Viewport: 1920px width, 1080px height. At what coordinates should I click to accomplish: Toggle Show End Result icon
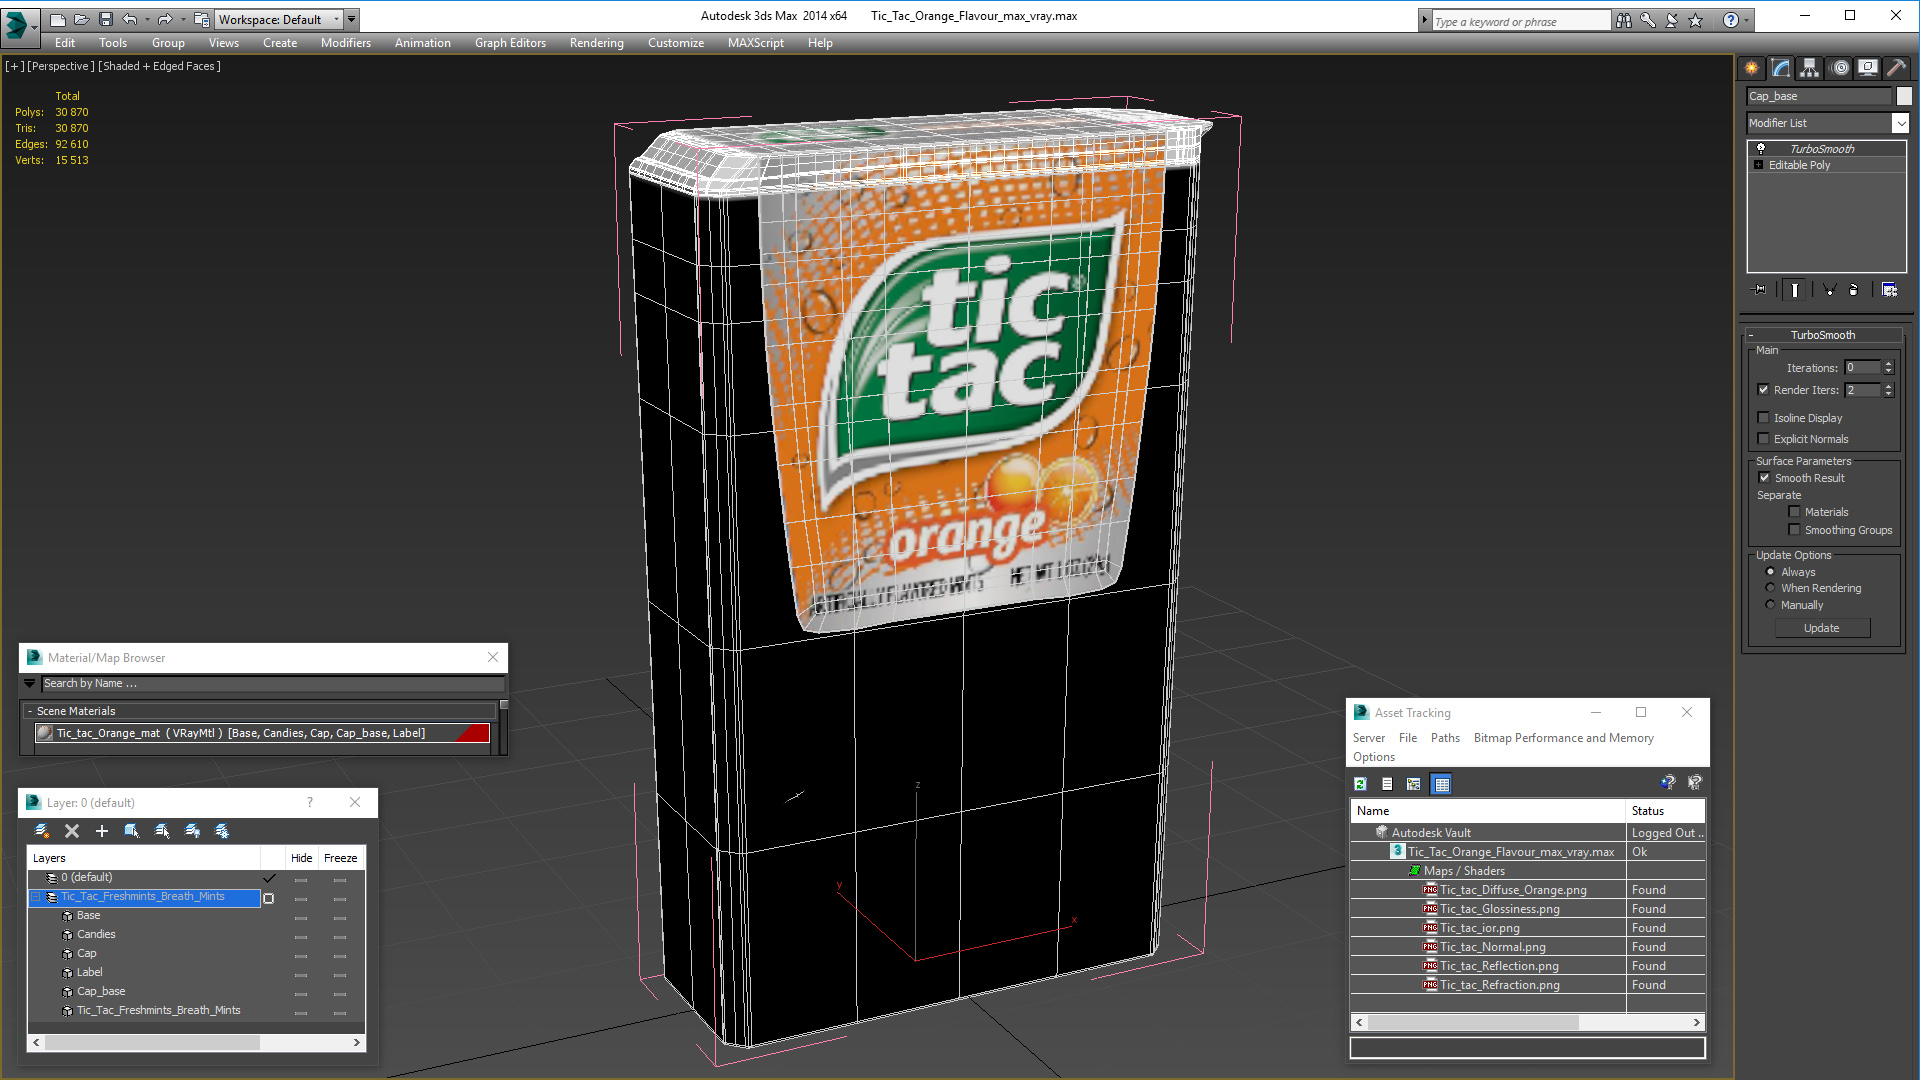[1795, 290]
